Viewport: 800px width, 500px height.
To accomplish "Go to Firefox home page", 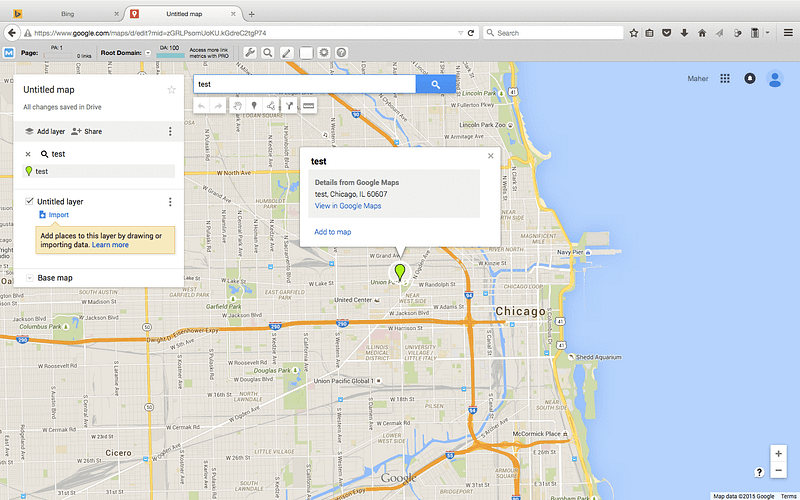I will pyautogui.click(x=702, y=33).
